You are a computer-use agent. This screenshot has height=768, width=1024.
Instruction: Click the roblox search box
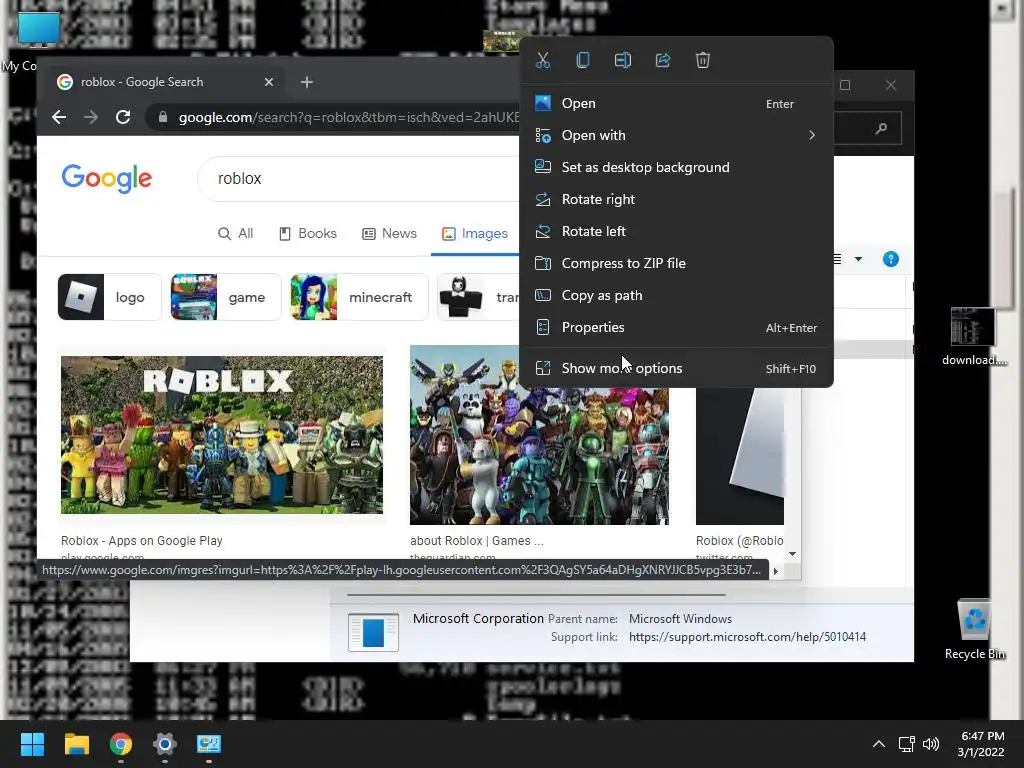358,178
